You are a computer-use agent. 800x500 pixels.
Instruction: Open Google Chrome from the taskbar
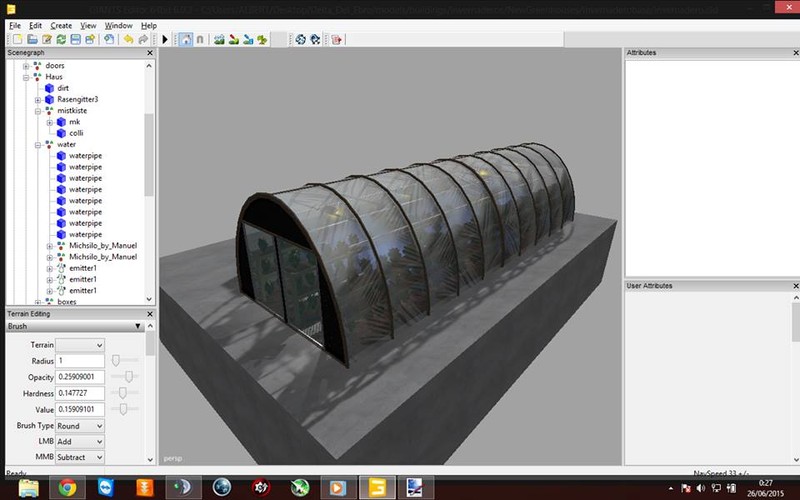67,487
